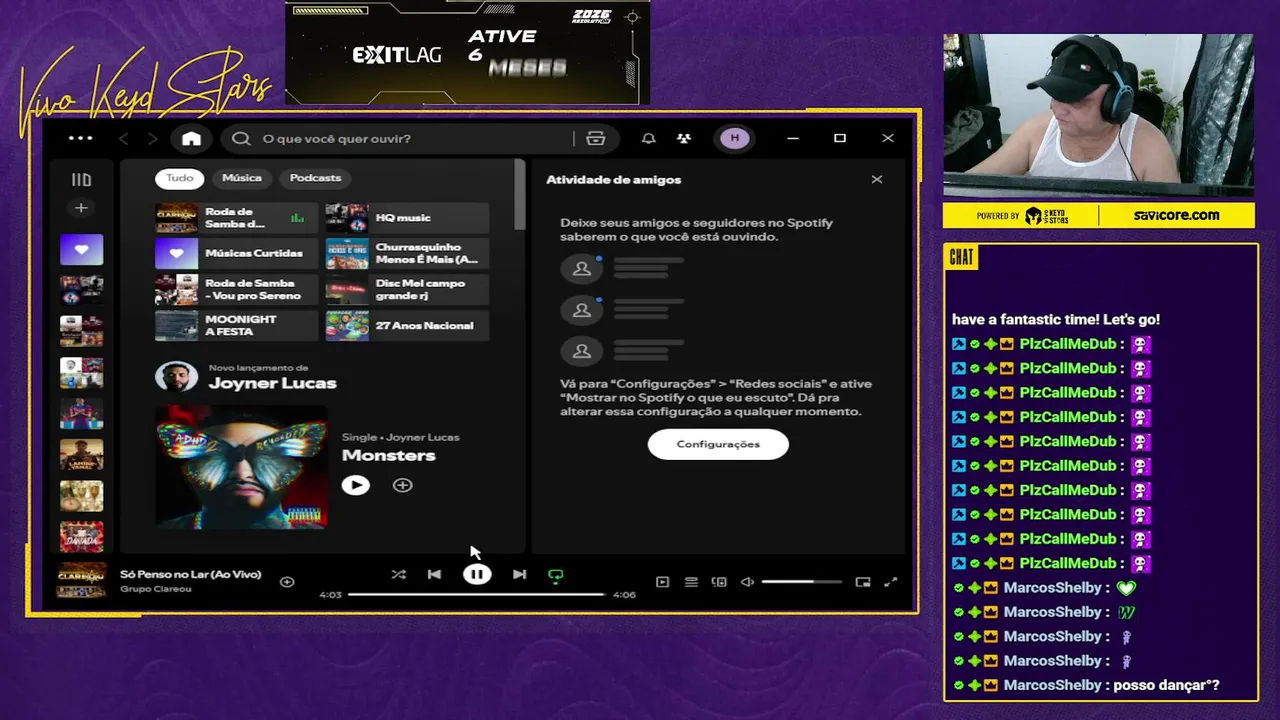Screen dimensions: 1280x720
Task: Click Só Penso no Lar song title
Action: pyautogui.click(x=190, y=574)
